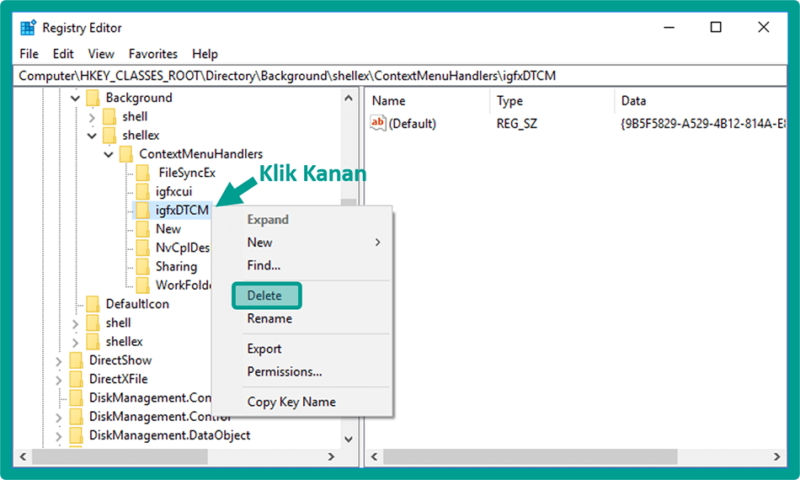Select the igfxcui folder icon
This screenshot has width=800, height=480.
pos(142,191)
